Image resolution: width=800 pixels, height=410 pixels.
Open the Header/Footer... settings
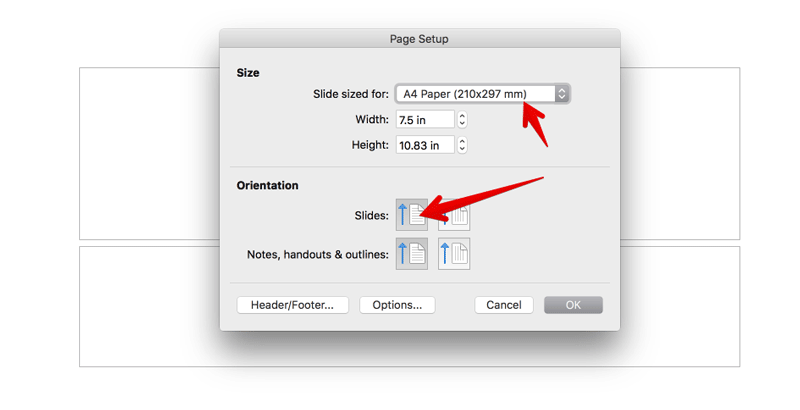pos(292,305)
